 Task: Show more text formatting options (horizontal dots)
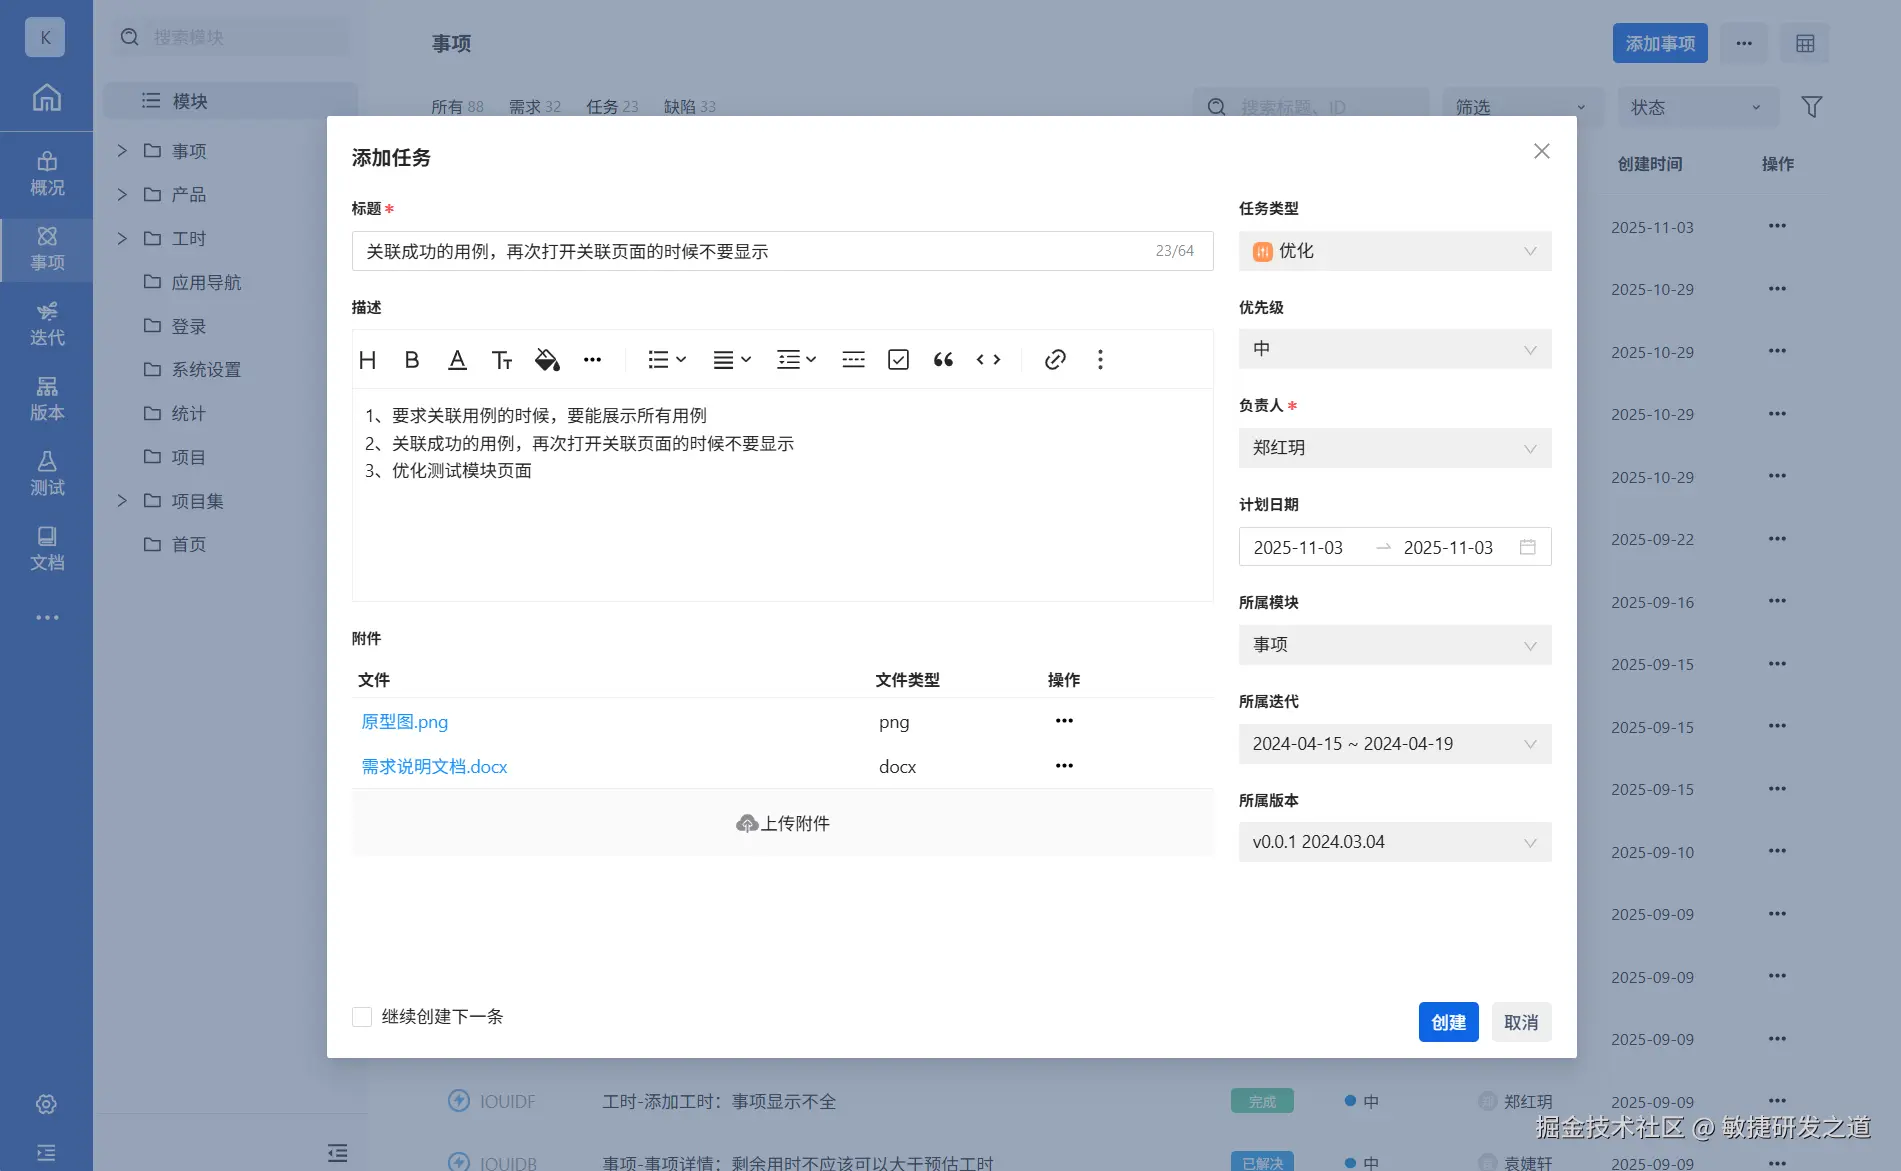click(592, 360)
